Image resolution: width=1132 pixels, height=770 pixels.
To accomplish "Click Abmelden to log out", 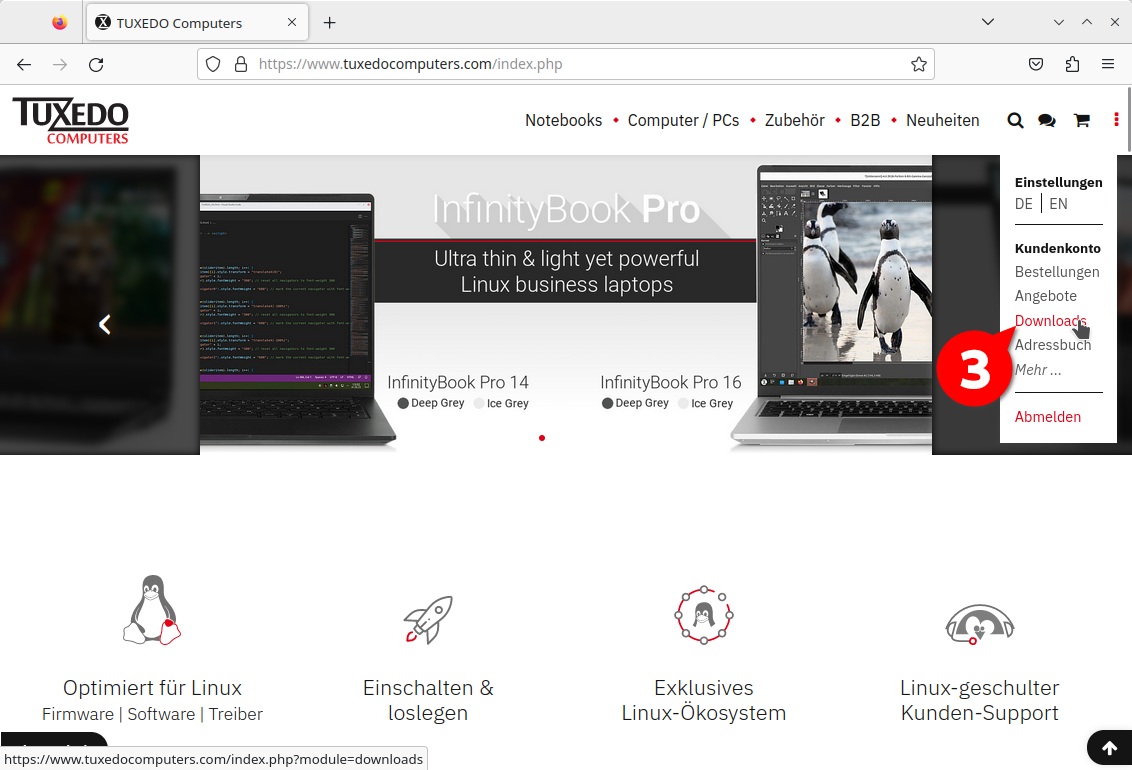I will 1048,416.
